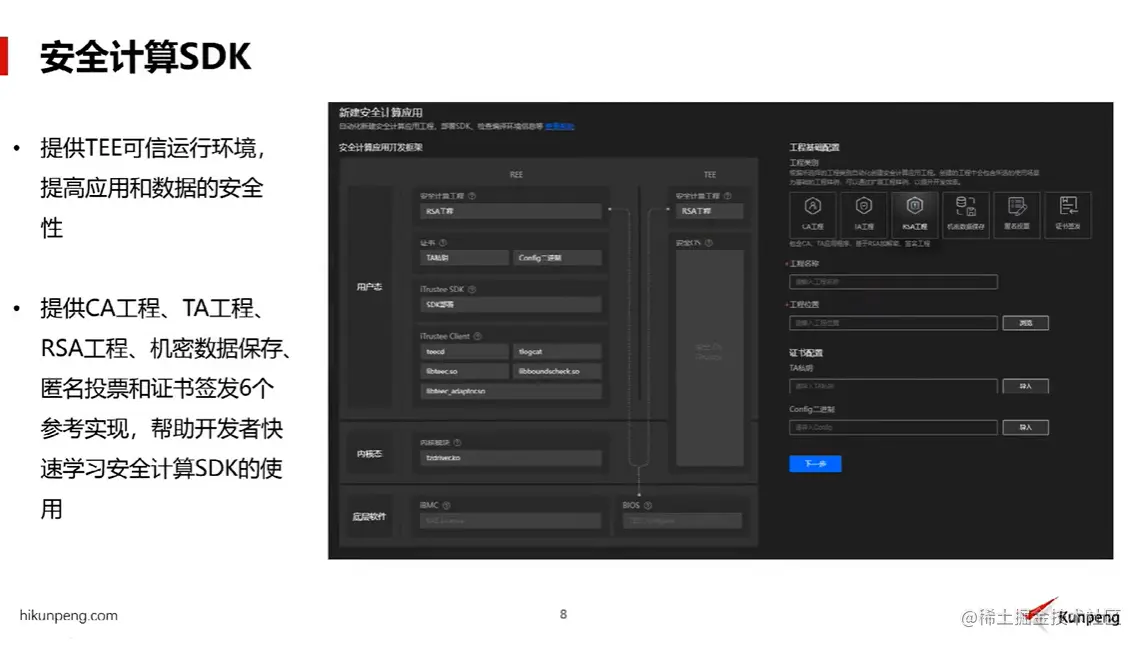The image size is (1141, 647).
Task: Open help icon beside iTrustee SDK
Action: (472, 289)
